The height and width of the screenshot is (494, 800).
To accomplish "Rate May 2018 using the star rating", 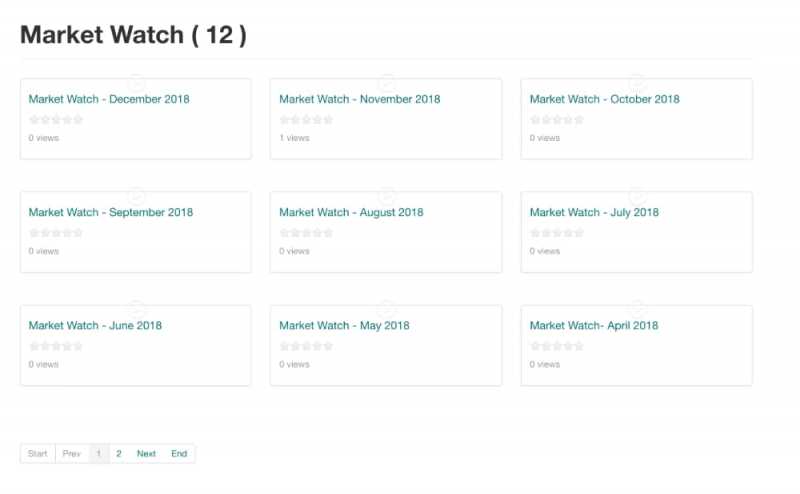I will 306,346.
